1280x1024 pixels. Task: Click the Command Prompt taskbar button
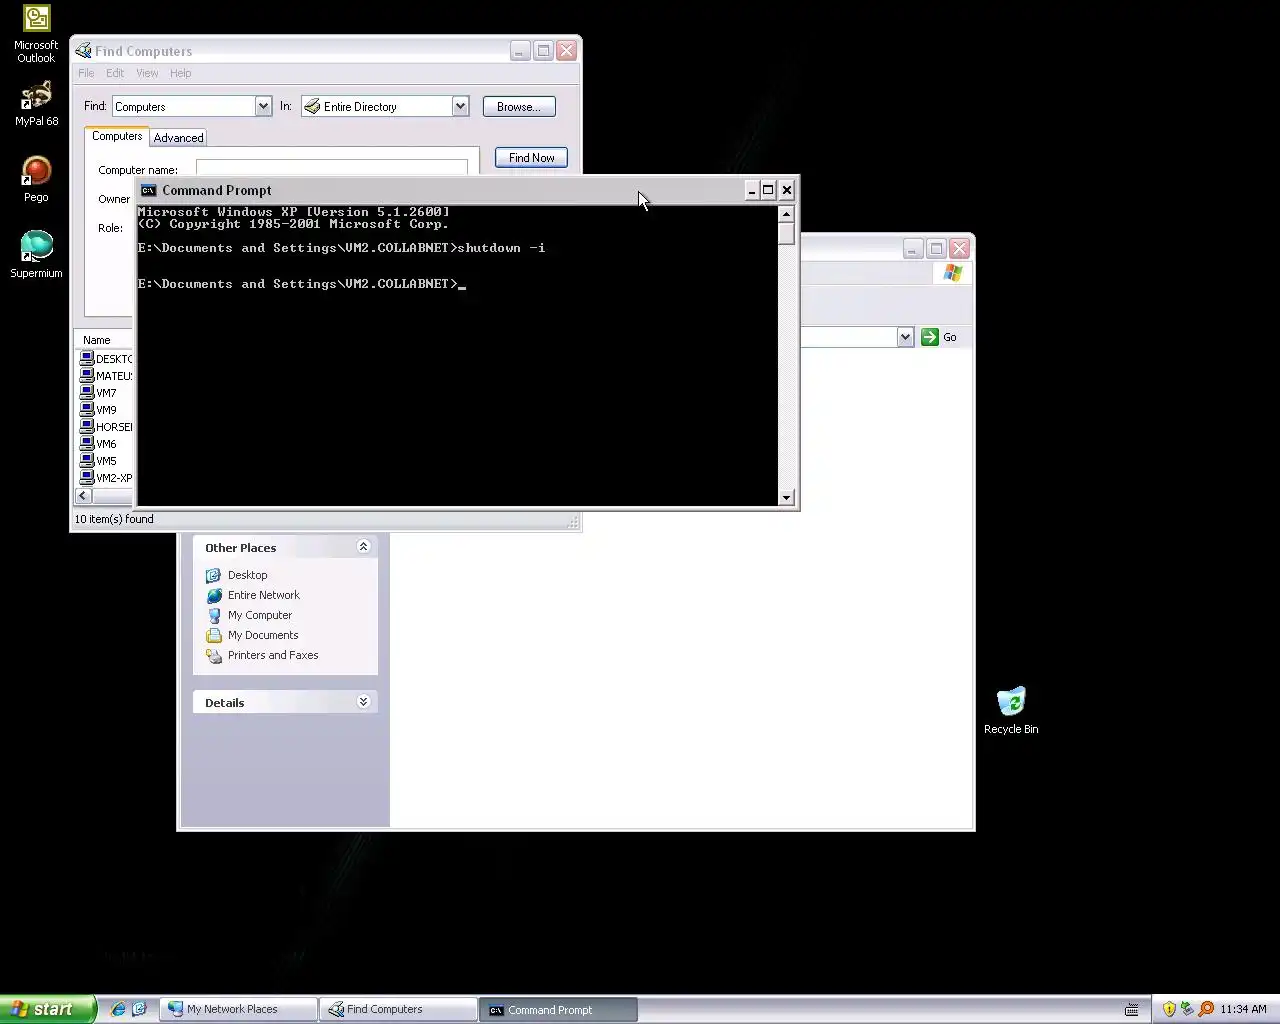[558, 1010]
